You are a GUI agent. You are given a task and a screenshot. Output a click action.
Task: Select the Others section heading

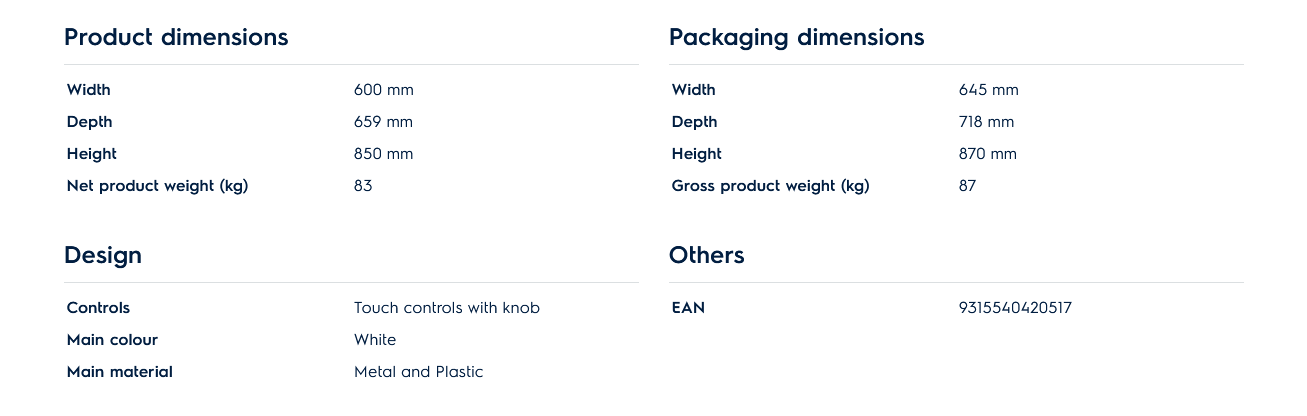pos(707,256)
